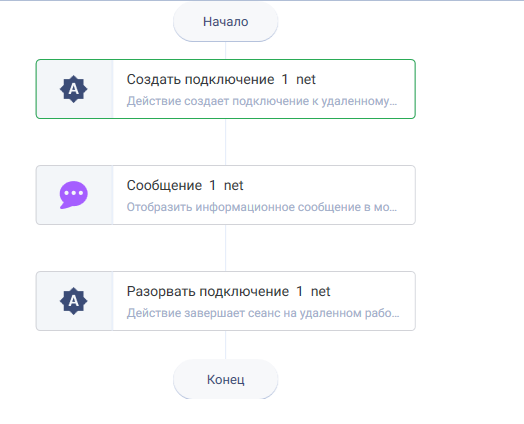
Task: Click description 'Отобразить информационное сообщение в мо…'
Action: (262, 207)
